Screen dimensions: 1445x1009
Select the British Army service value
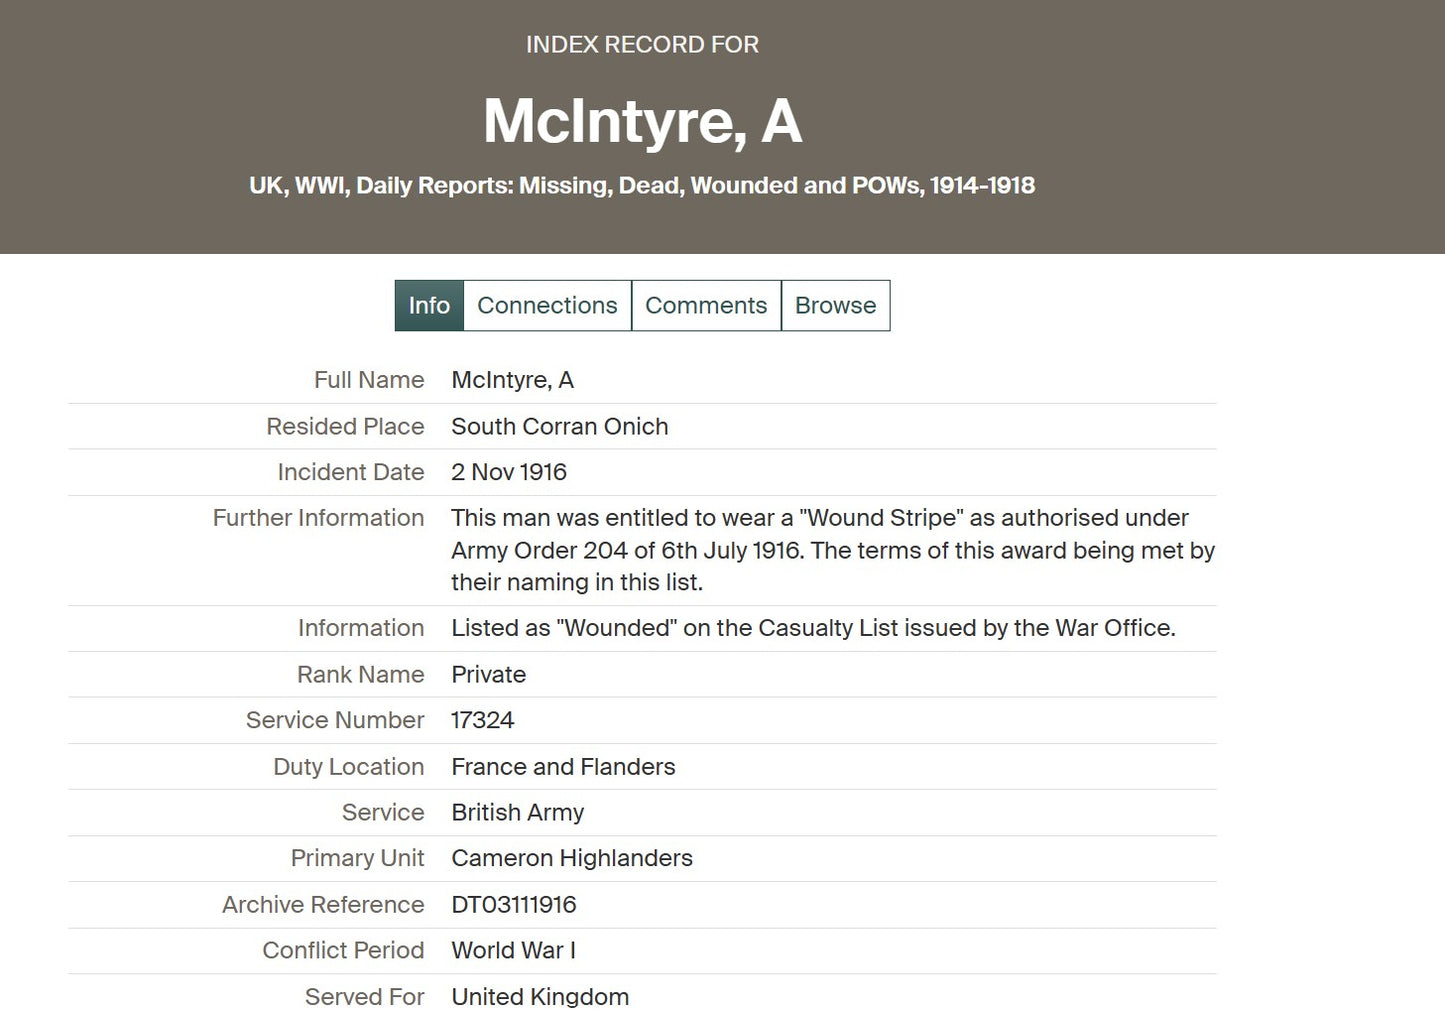(517, 813)
